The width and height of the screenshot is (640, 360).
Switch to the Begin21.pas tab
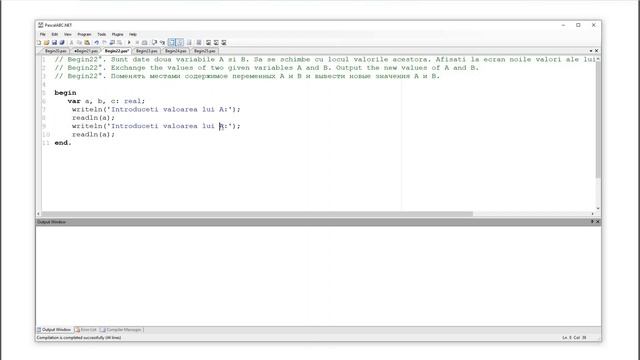point(86,51)
